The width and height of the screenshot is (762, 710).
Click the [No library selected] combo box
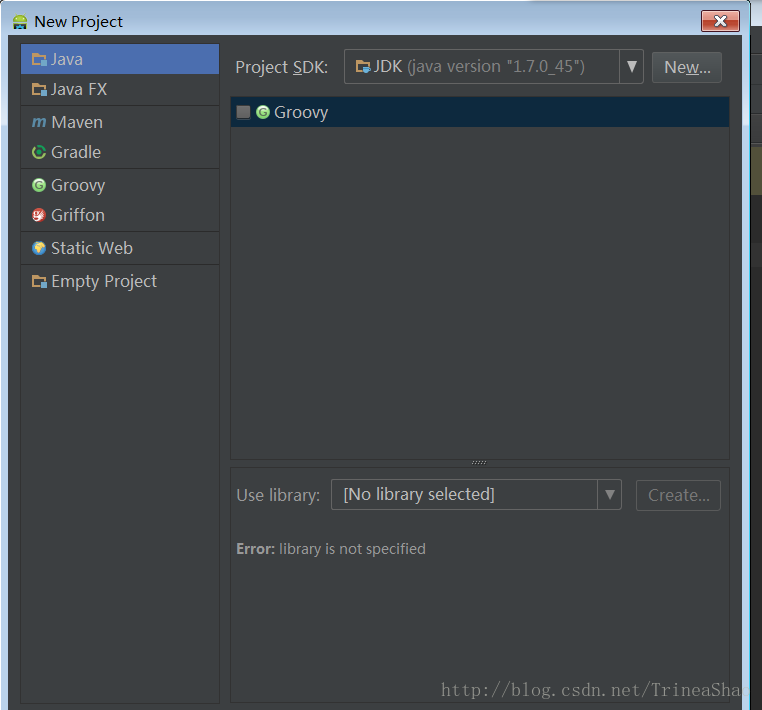476,495
